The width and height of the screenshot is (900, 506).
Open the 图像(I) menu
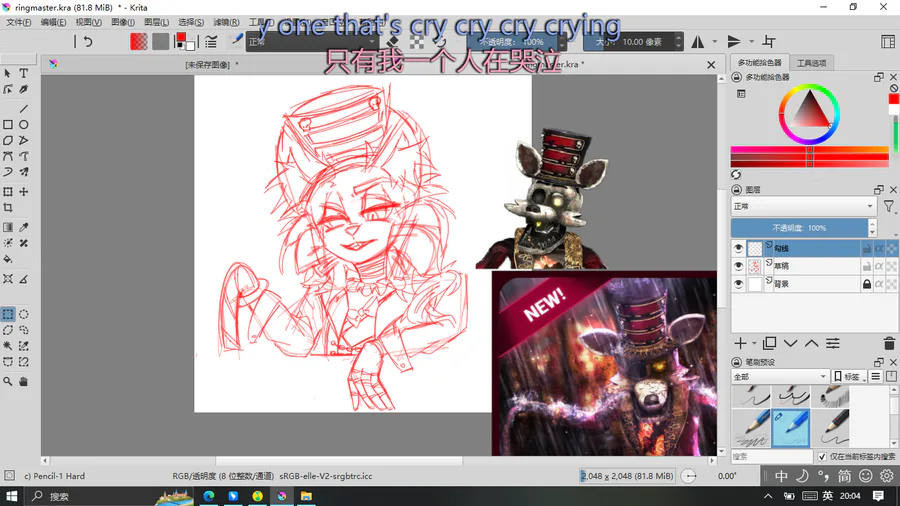(123, 22)
